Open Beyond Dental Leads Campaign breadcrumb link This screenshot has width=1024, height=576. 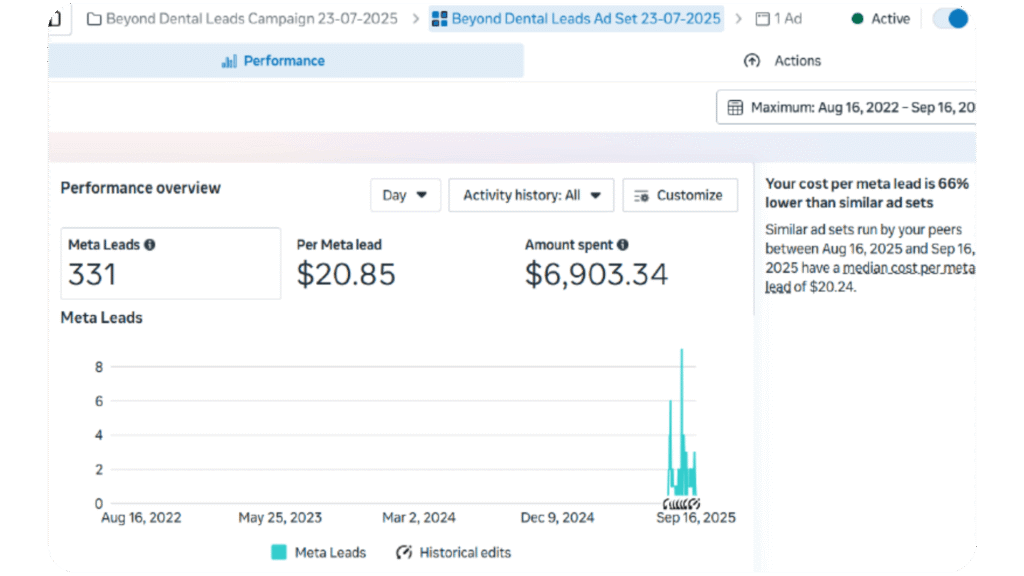pos(251,19)
